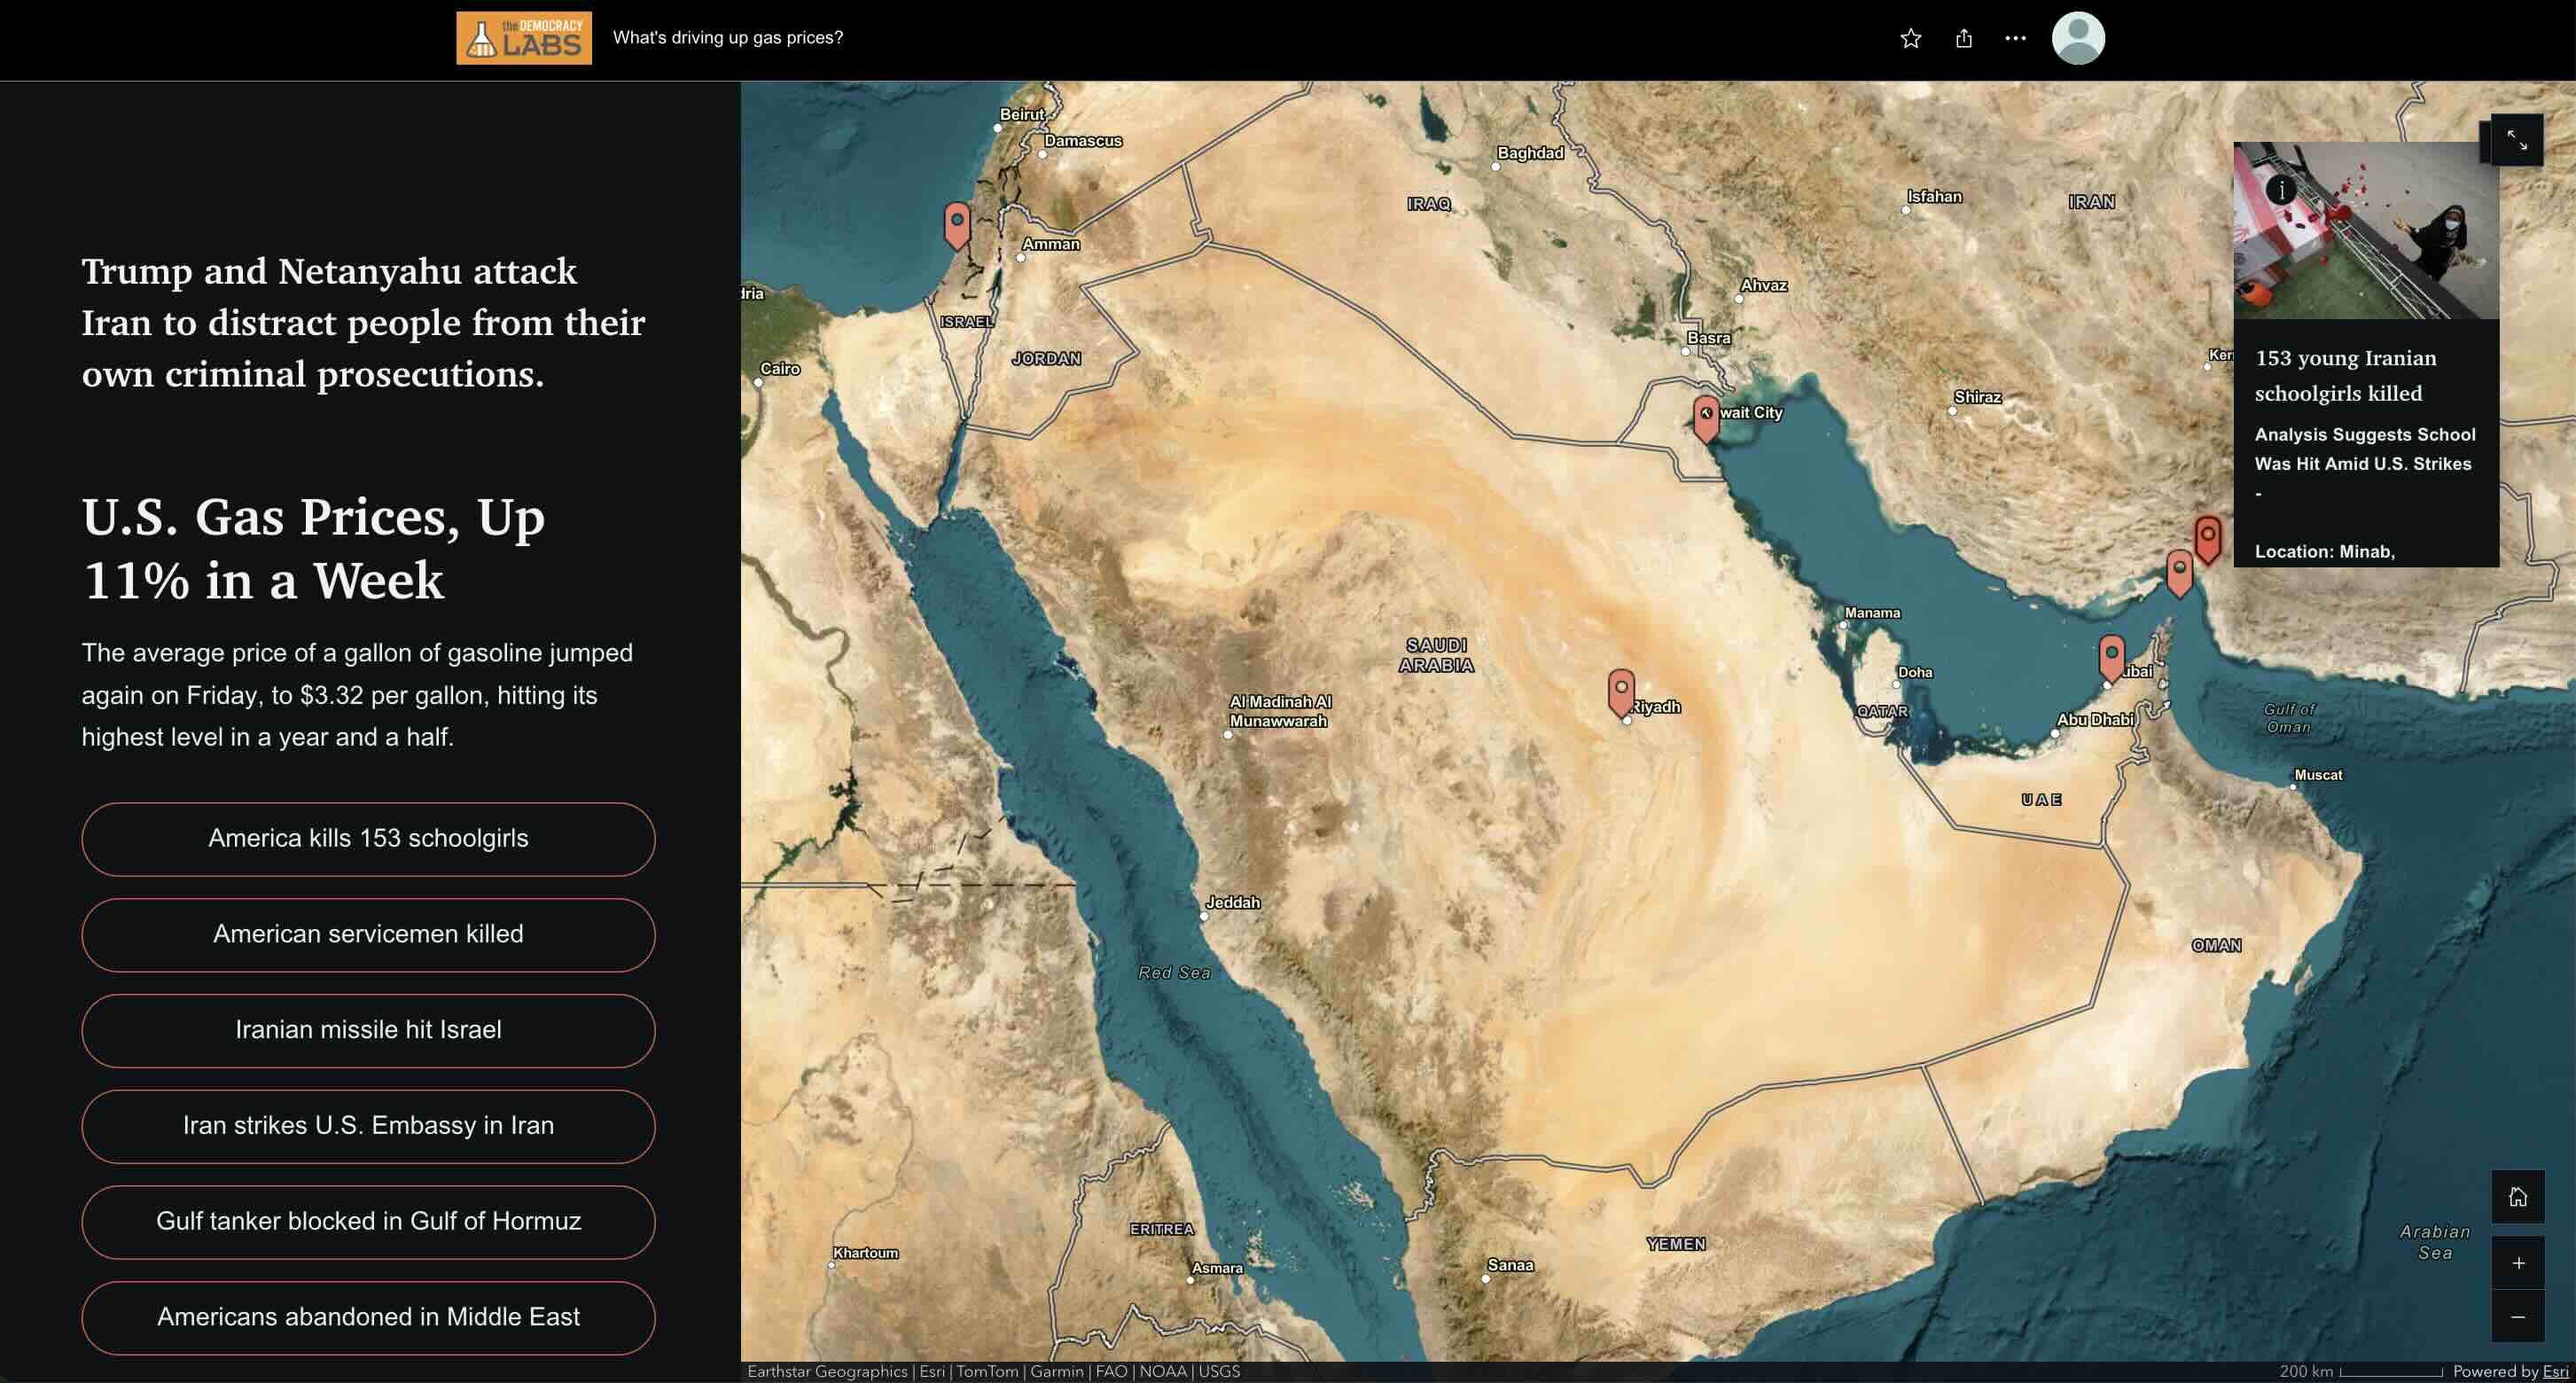Select the map pin near Dubai
2576x1383 pixels.
tap(2111, 656)
